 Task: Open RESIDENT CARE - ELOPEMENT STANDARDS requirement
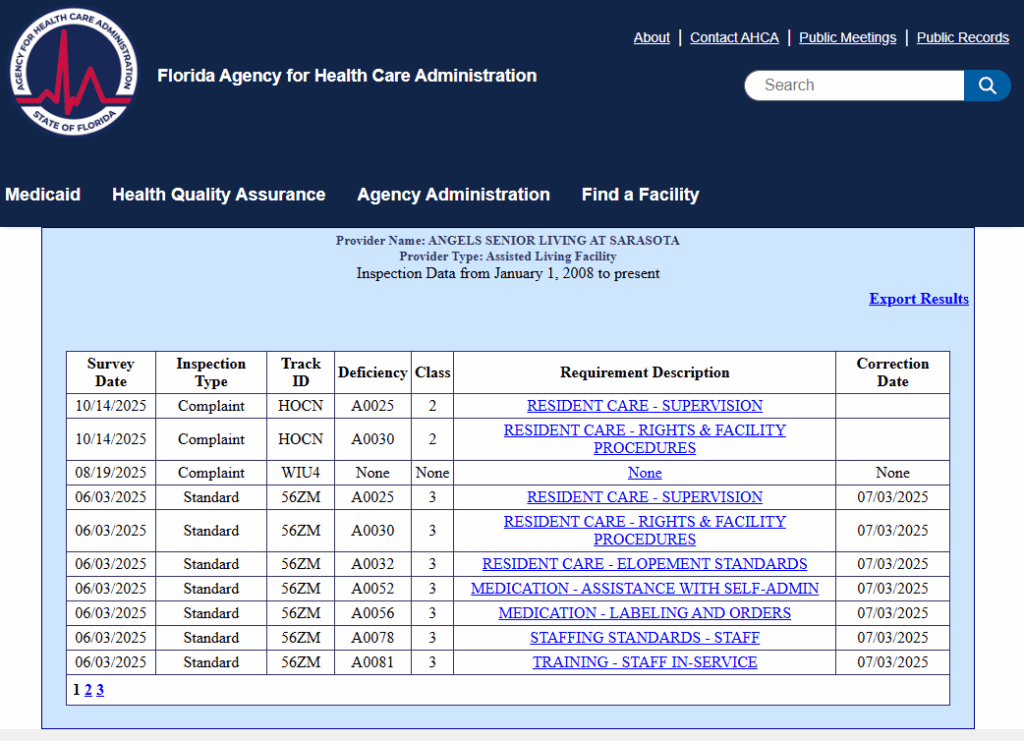pos(644,564)
